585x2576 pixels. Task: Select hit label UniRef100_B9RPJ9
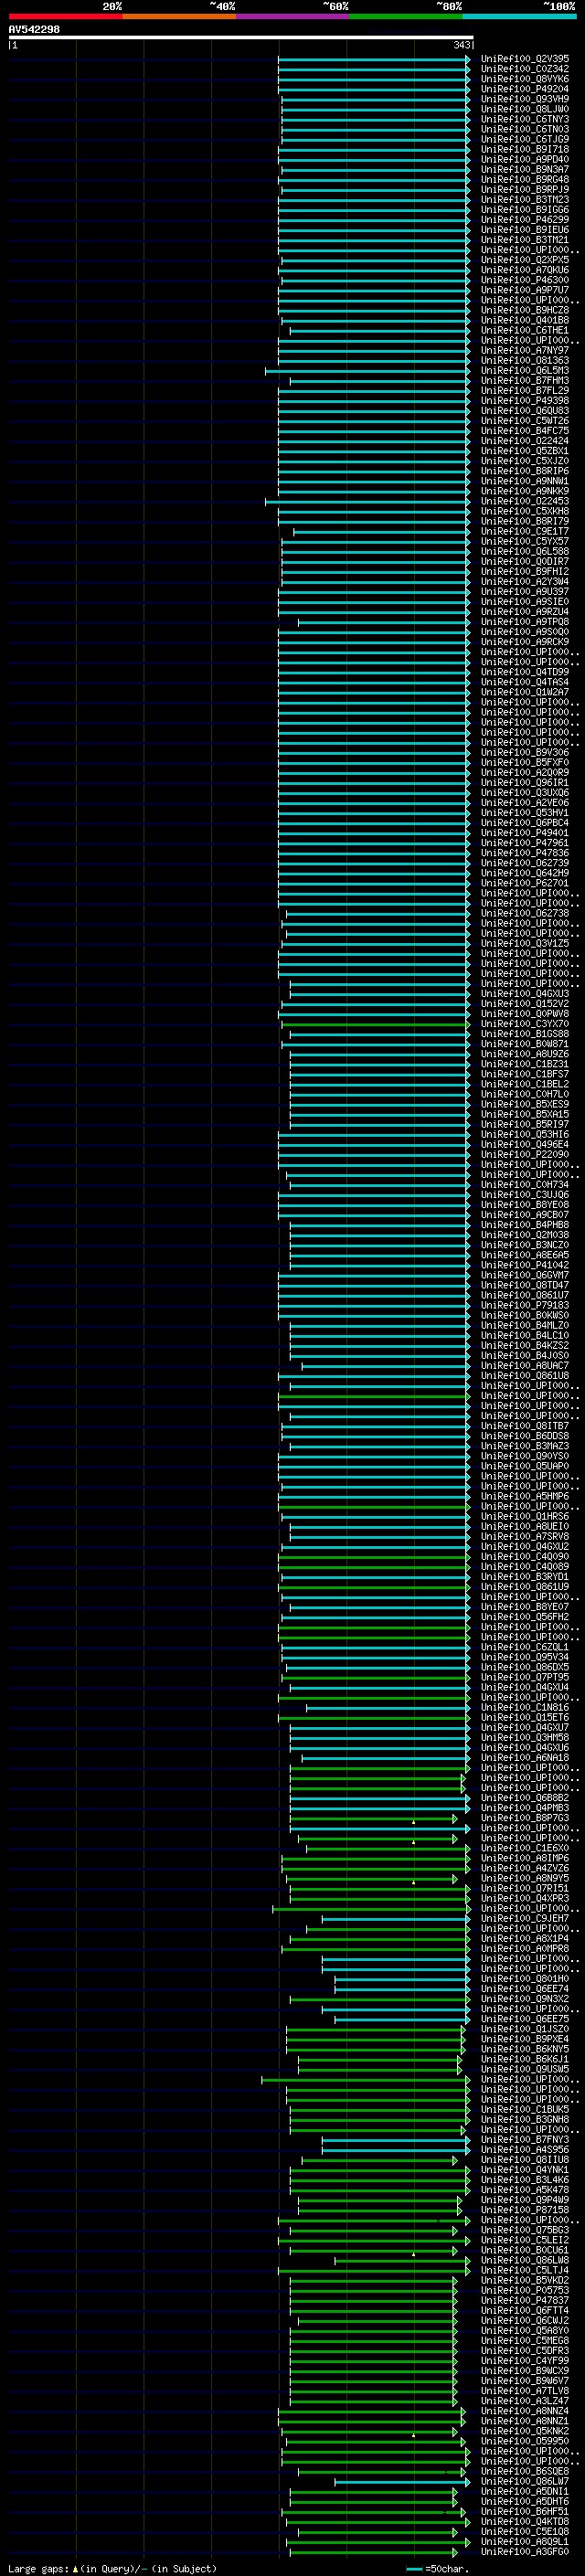click(525, 190)
